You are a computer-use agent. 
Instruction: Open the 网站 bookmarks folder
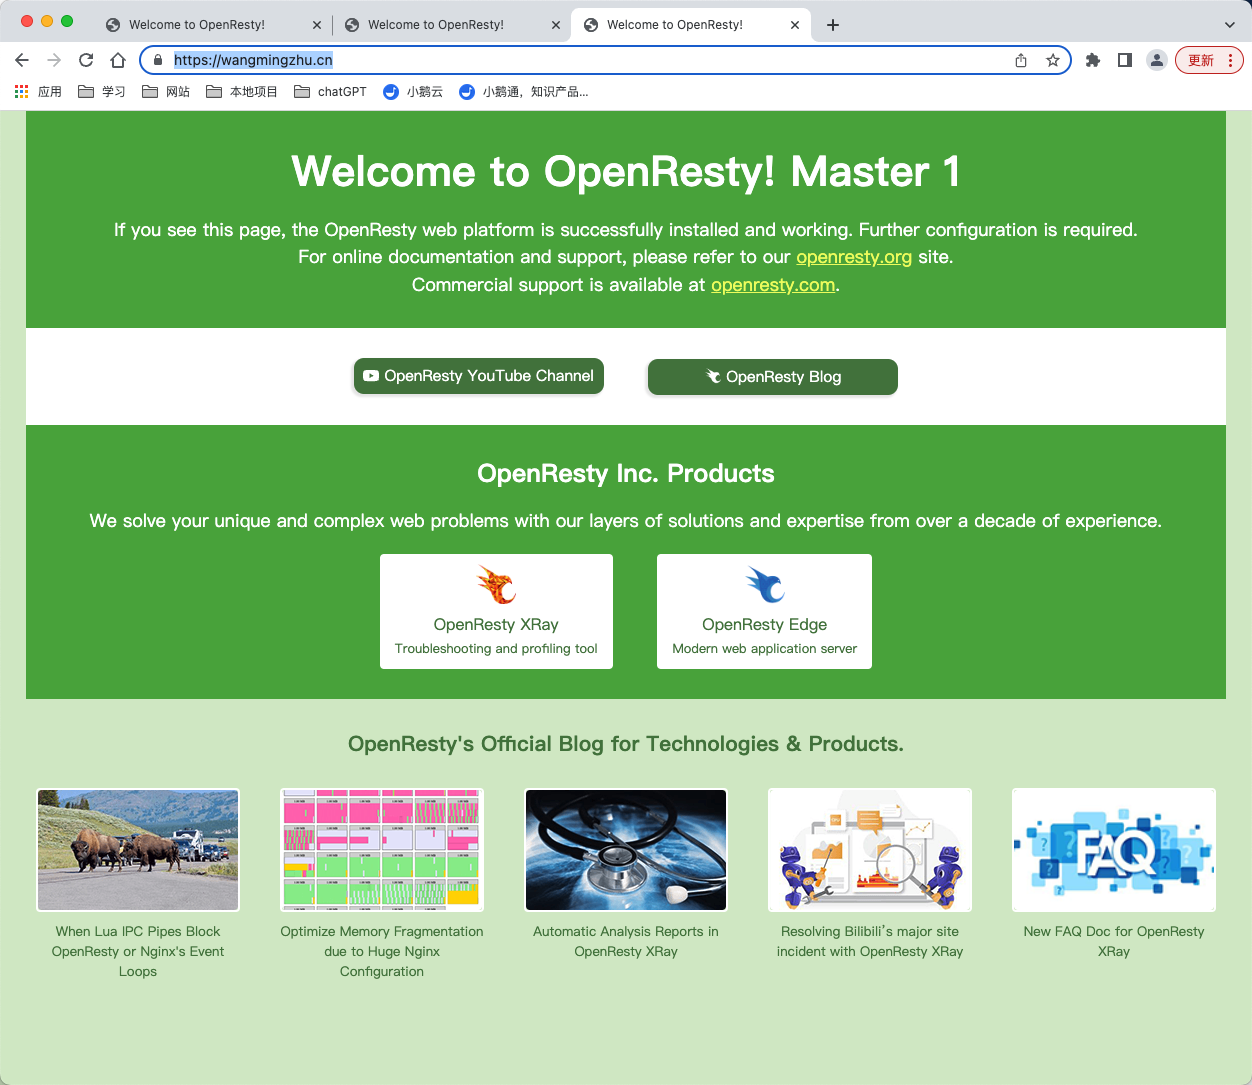click(x=166, y=92)
